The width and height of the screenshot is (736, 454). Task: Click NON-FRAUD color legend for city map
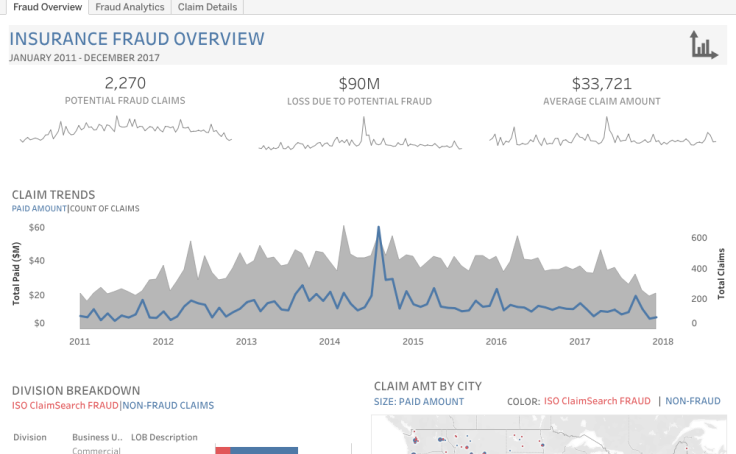tap(693, 401)
